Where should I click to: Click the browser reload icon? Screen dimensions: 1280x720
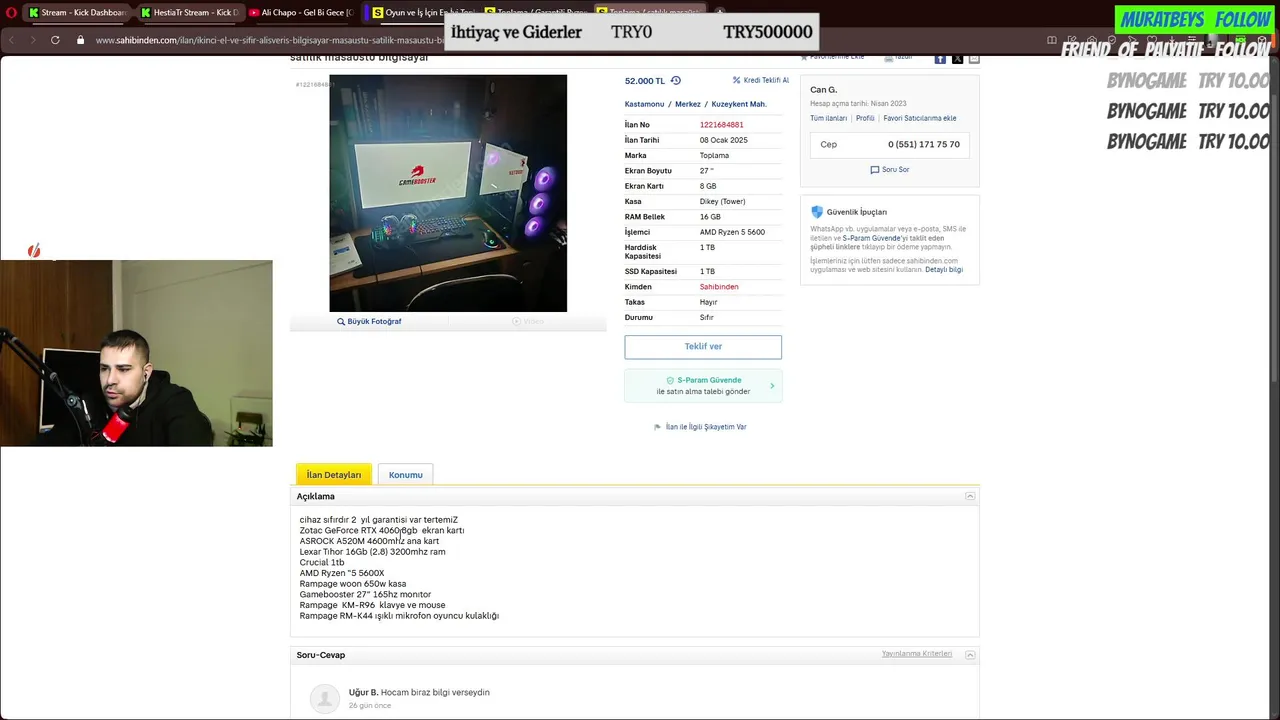55,40
